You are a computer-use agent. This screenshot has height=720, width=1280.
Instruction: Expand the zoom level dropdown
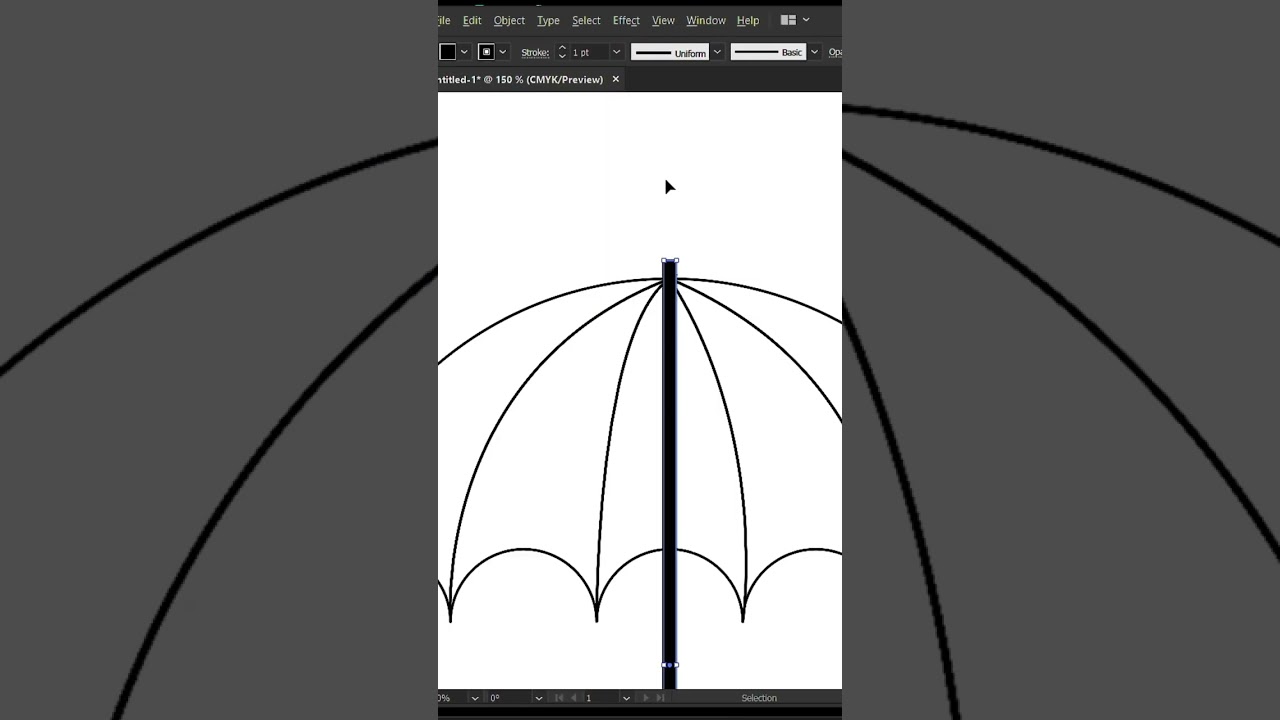[475, 698]
